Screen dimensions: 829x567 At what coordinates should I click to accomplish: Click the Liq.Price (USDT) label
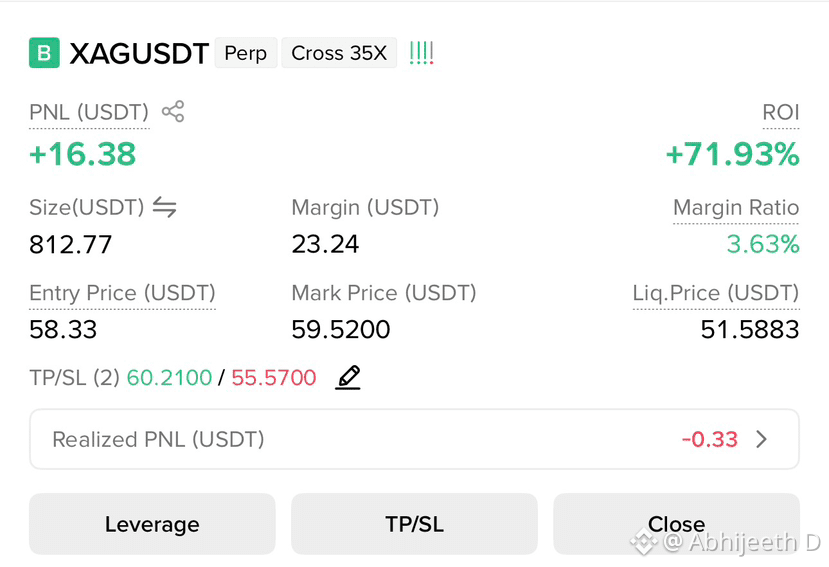[x=716, y=293]
